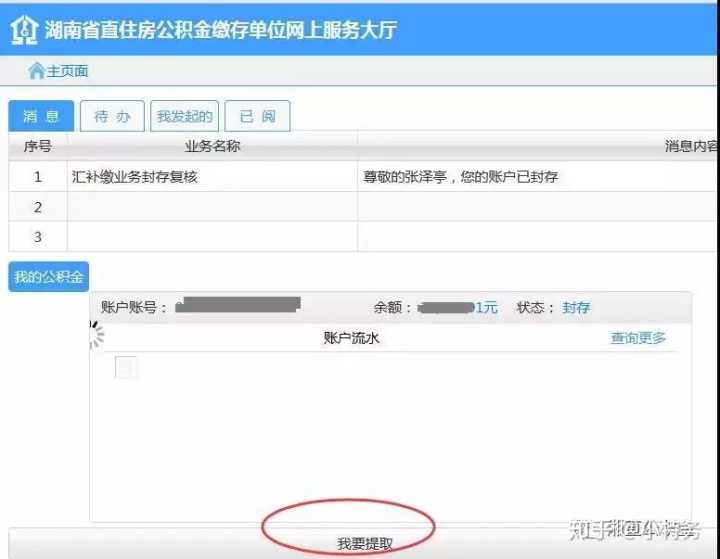This screenshot has width=720, height=559.
Task: Open the 已阅 tab
Action: point(257,116)
